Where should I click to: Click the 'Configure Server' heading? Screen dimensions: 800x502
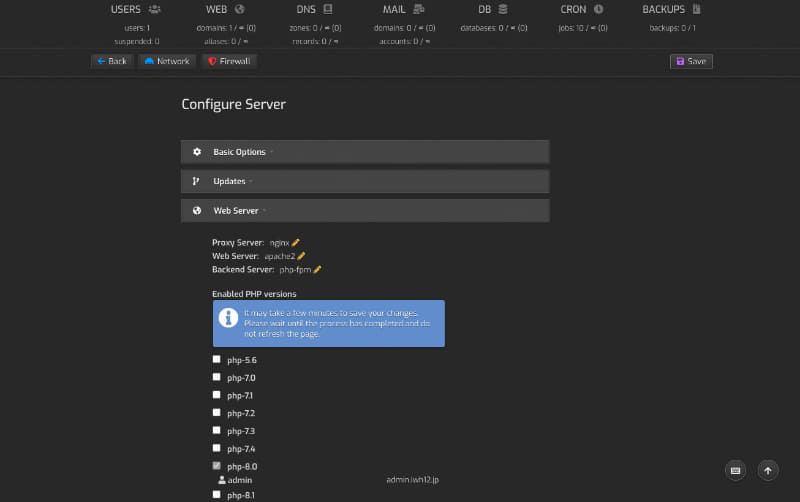point(233,104)
